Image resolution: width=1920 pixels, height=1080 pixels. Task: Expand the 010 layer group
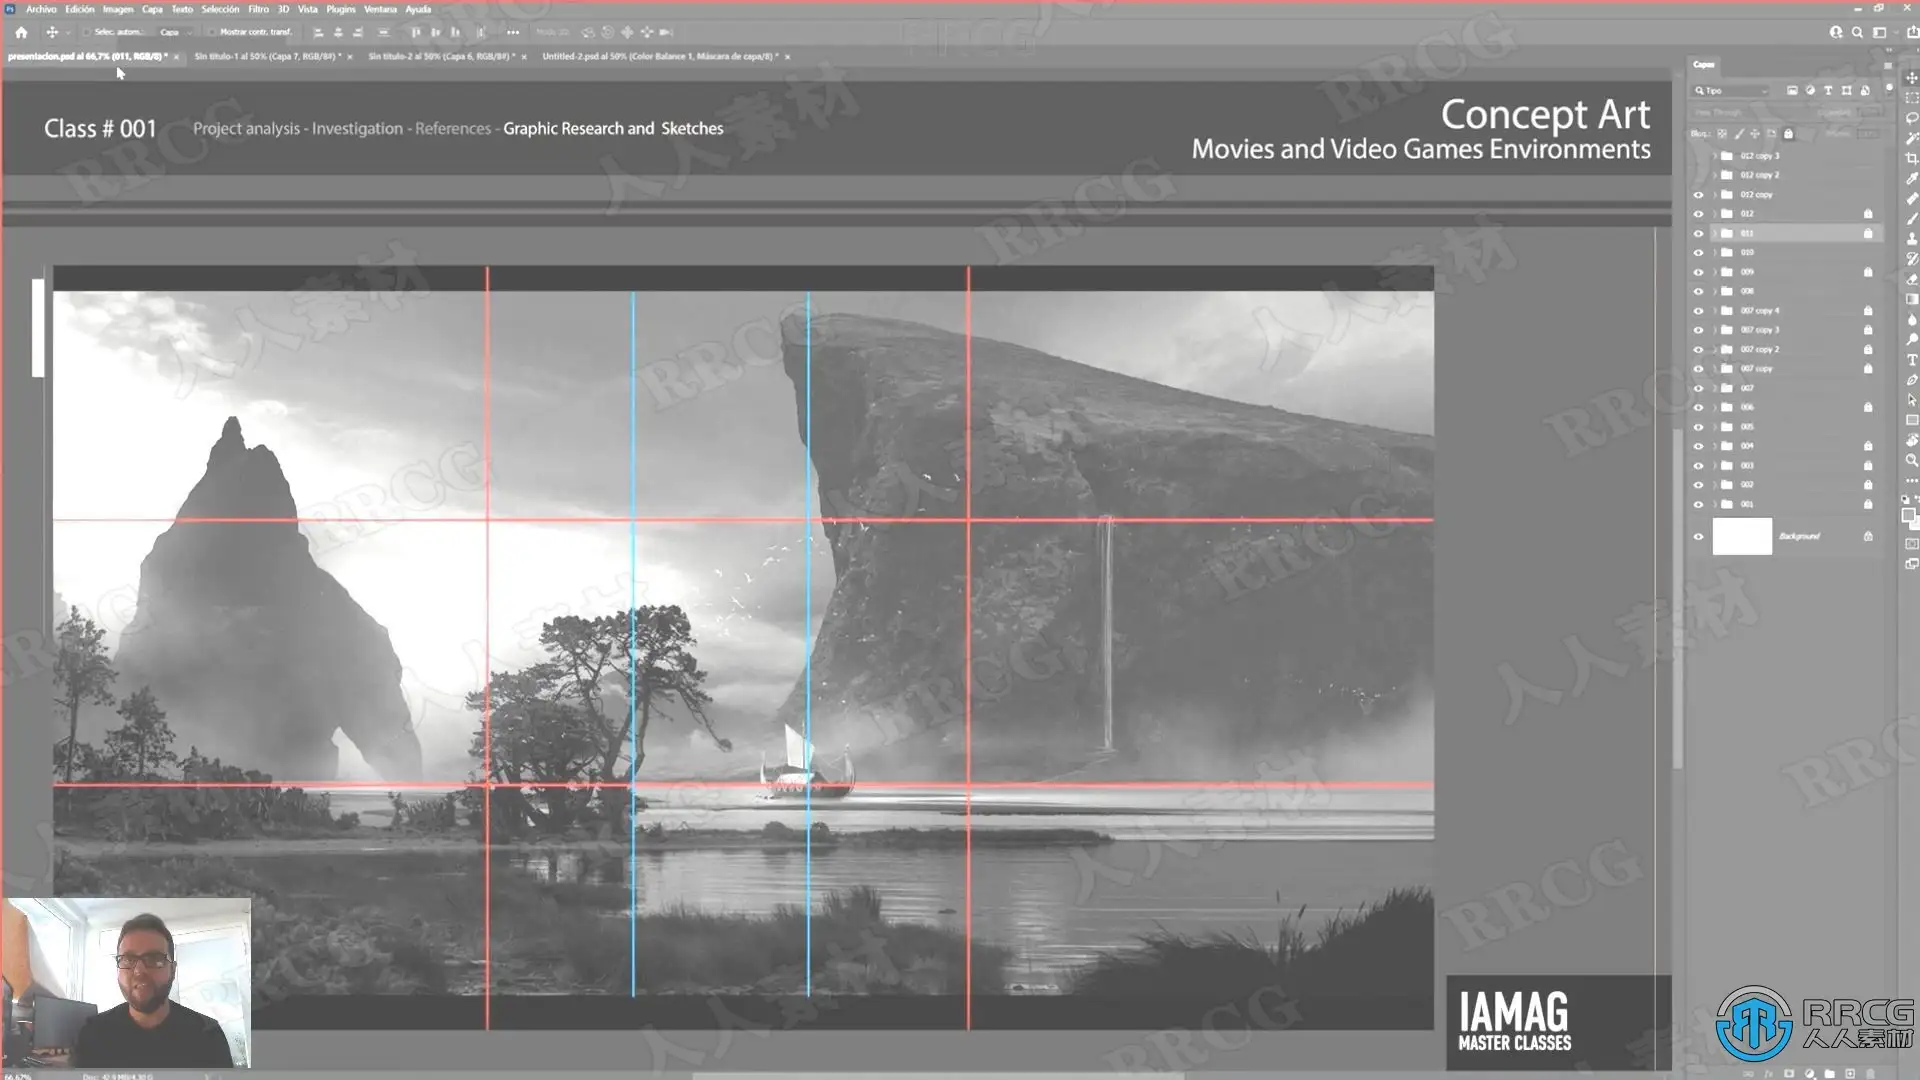pos(1715,253)
